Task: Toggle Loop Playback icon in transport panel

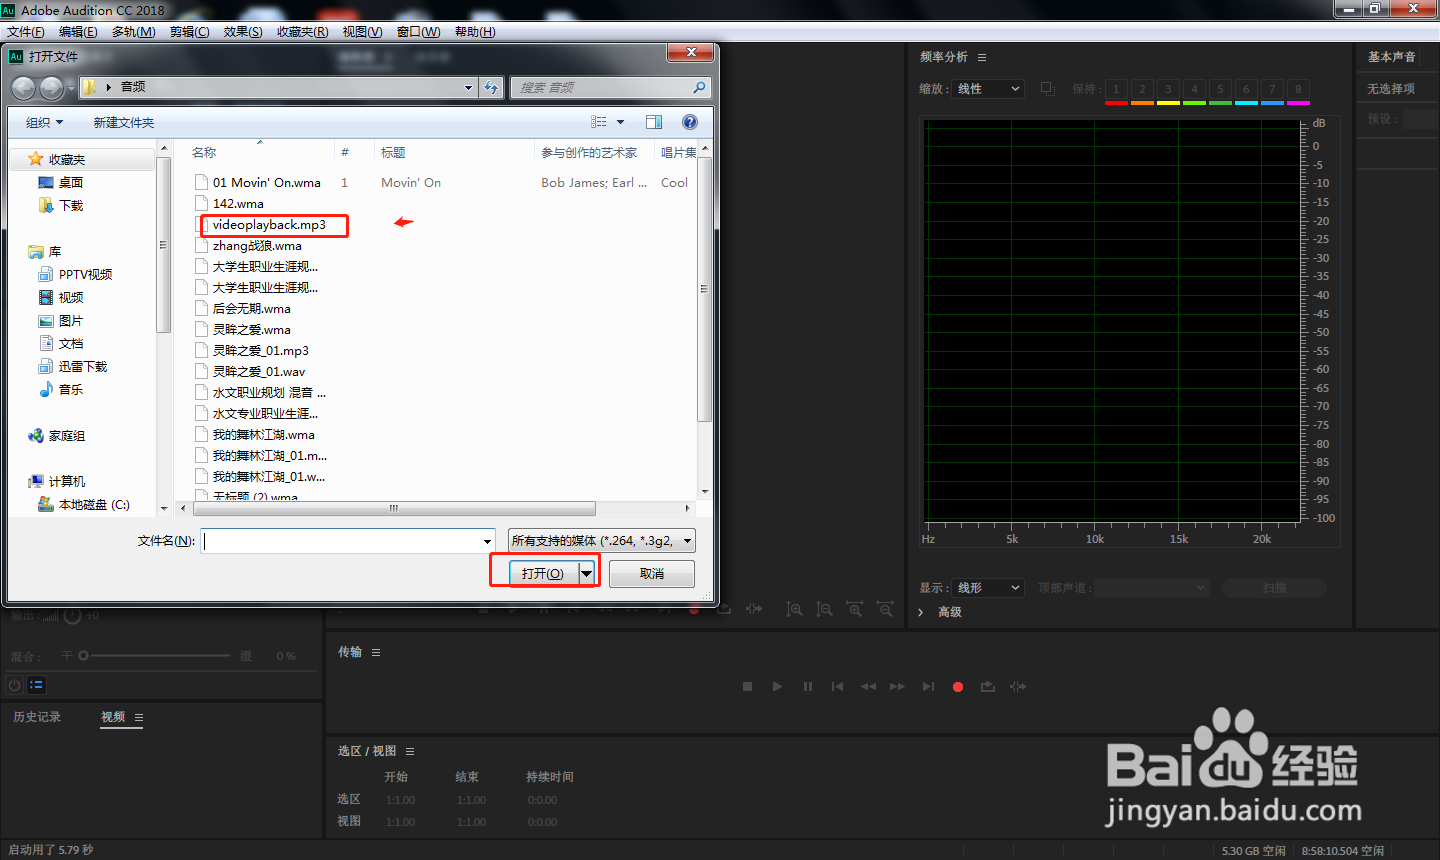Action: pyautogui.click(x=988, y=687)
